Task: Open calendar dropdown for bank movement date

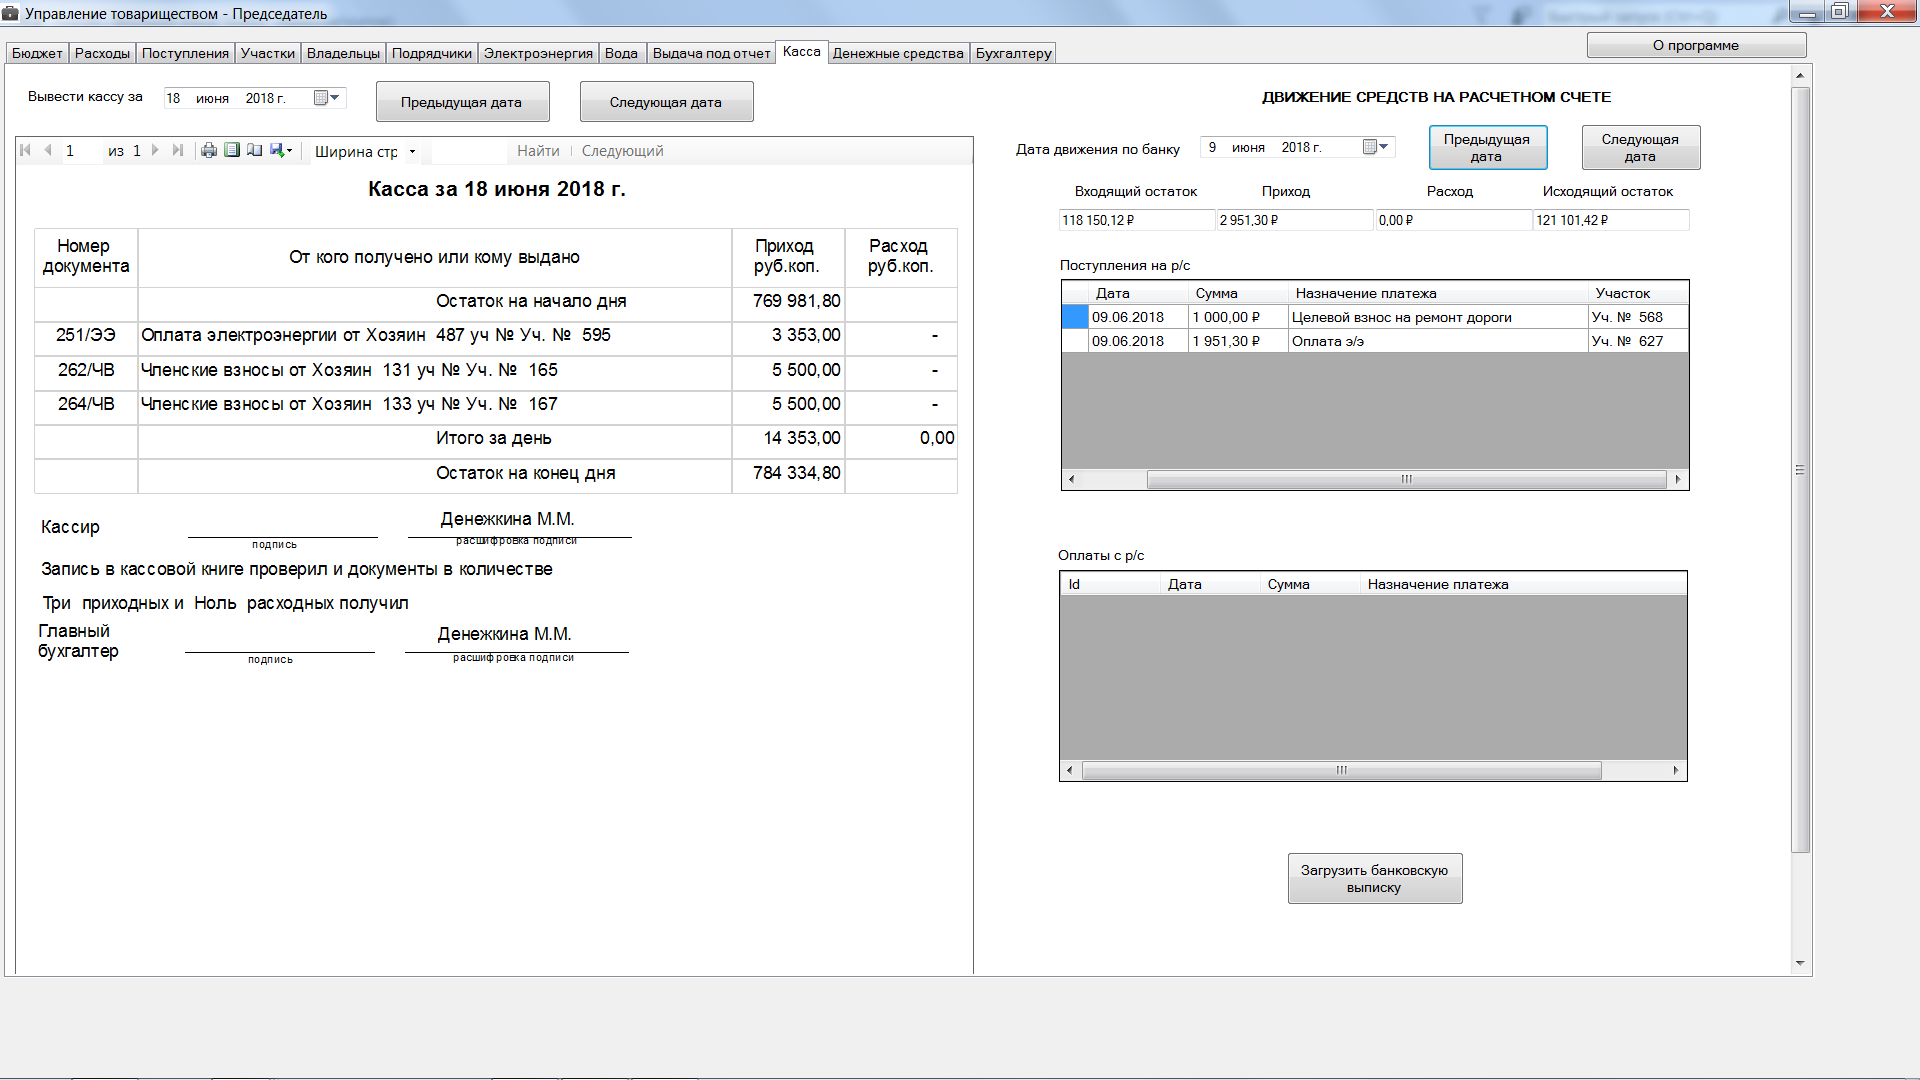Action: pyautogui.click(x=1377, y=147)
